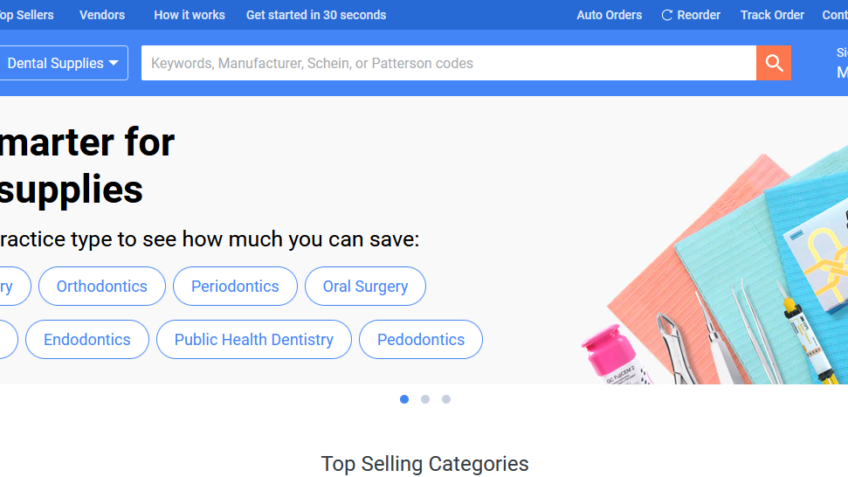Click the Reorder refresh icon
848x477 pixels.
point(667,15)
